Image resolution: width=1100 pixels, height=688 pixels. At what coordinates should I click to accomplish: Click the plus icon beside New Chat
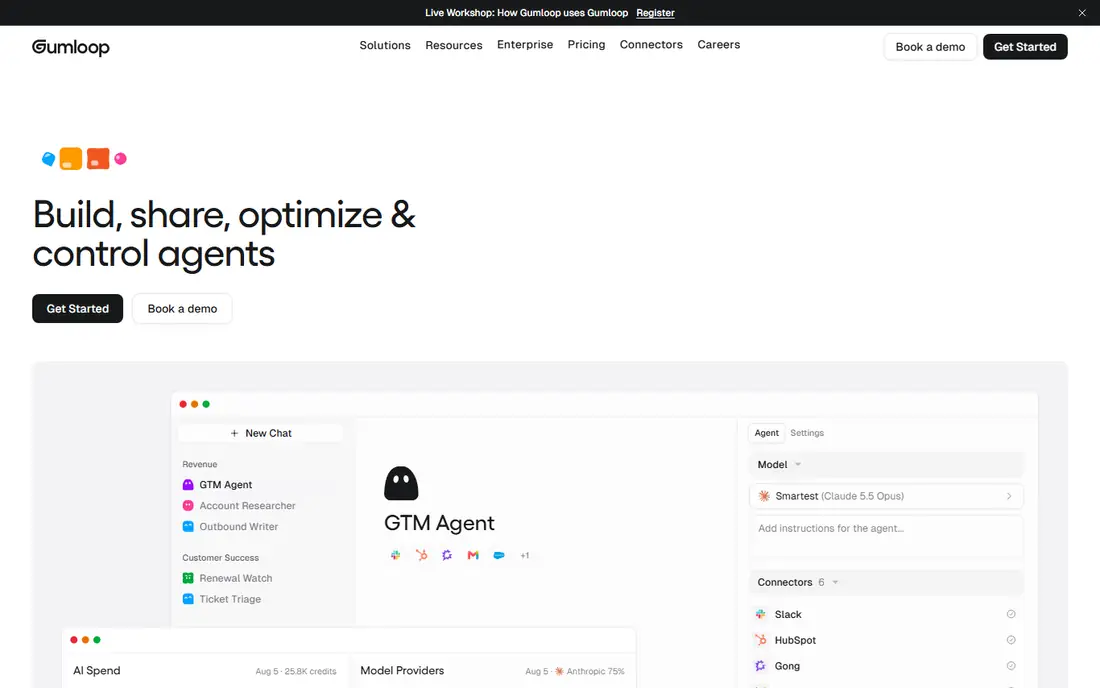pyautogui.click(x=234, y=433)
